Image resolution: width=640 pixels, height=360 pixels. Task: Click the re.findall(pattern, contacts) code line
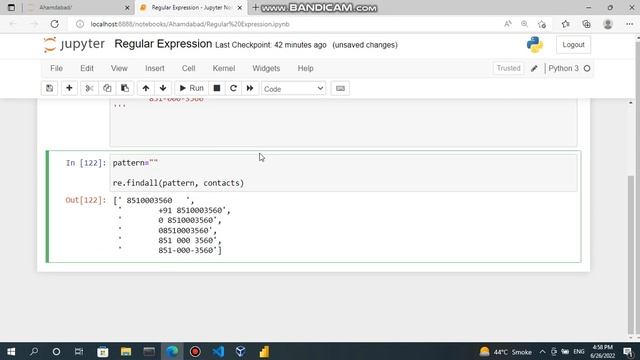click(x=178, y=183)
